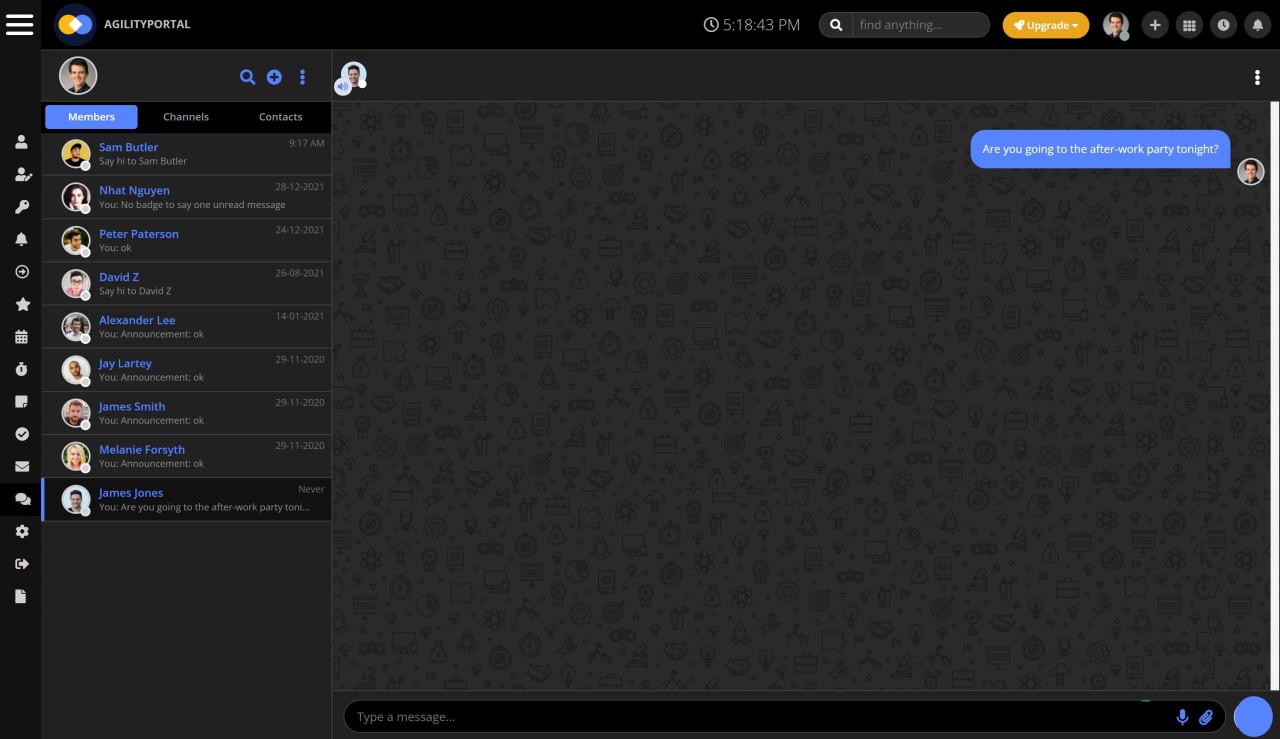The width and height of the screenshot is (1280, 739).
Task: Open the calendar icon in left sidebar
Action: [x=21, y=337]
